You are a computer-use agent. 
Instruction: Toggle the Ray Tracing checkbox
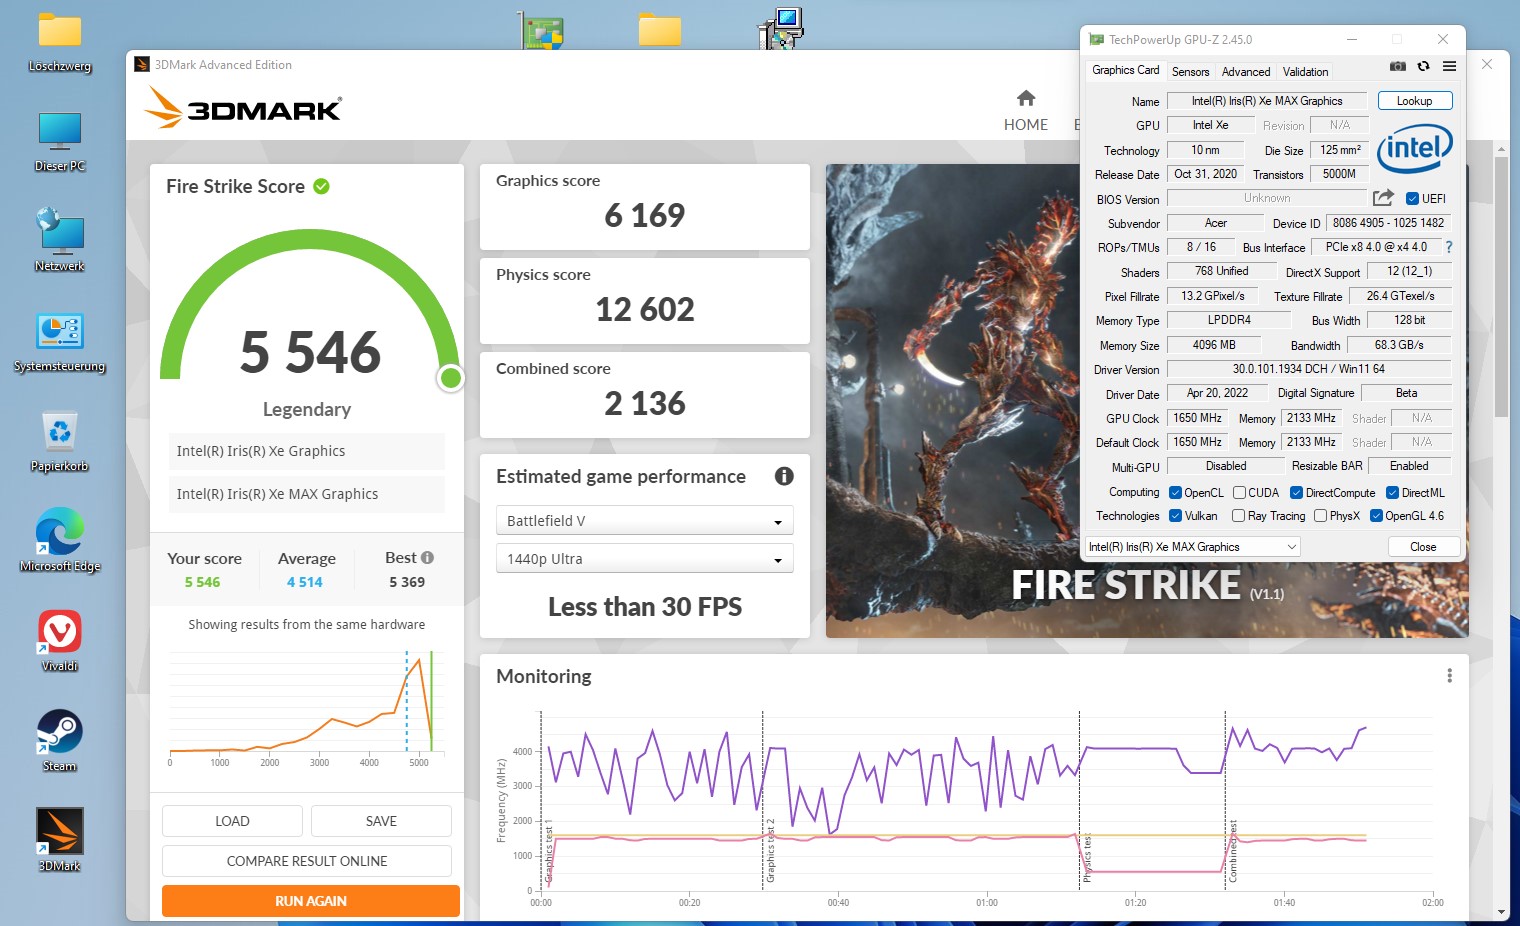pos(1238,516)
